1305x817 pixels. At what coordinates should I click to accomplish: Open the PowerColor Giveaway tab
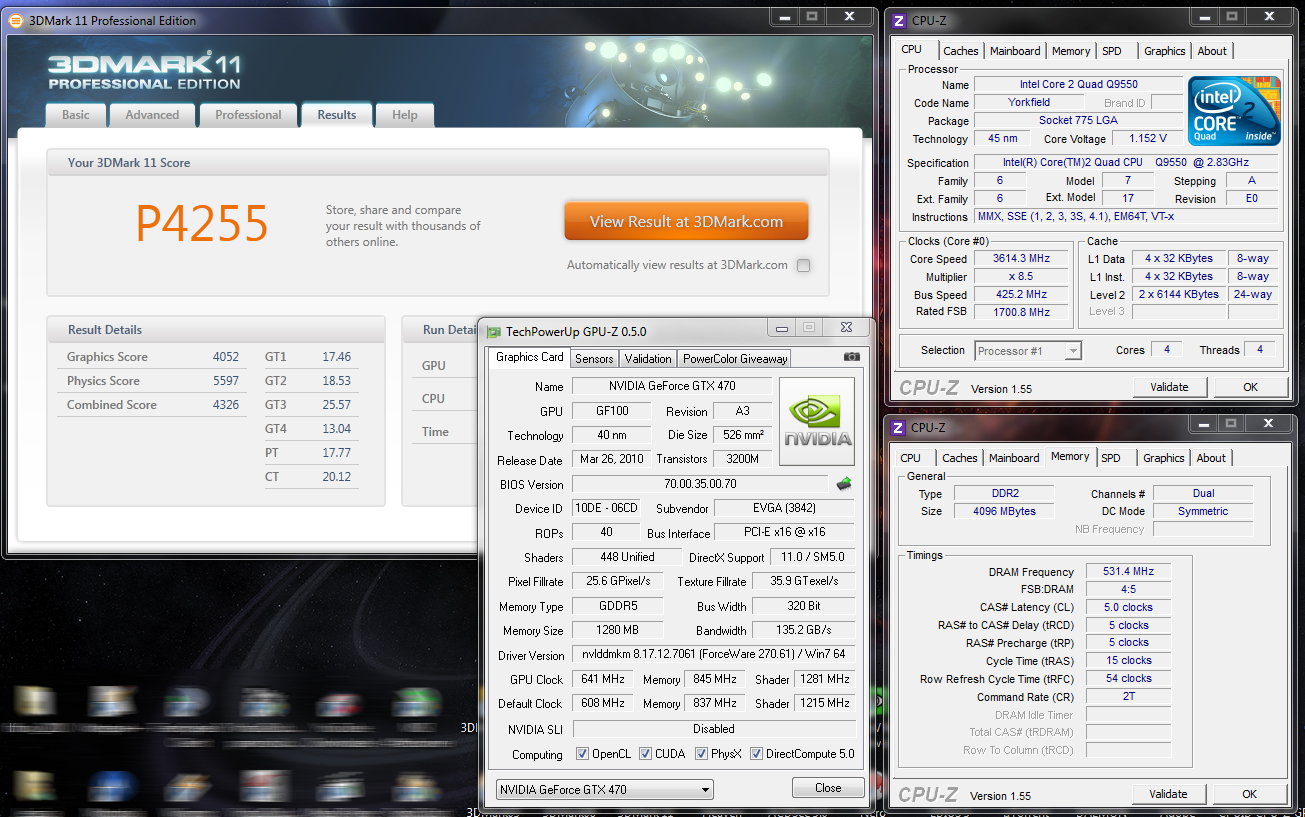click(735, 359)
